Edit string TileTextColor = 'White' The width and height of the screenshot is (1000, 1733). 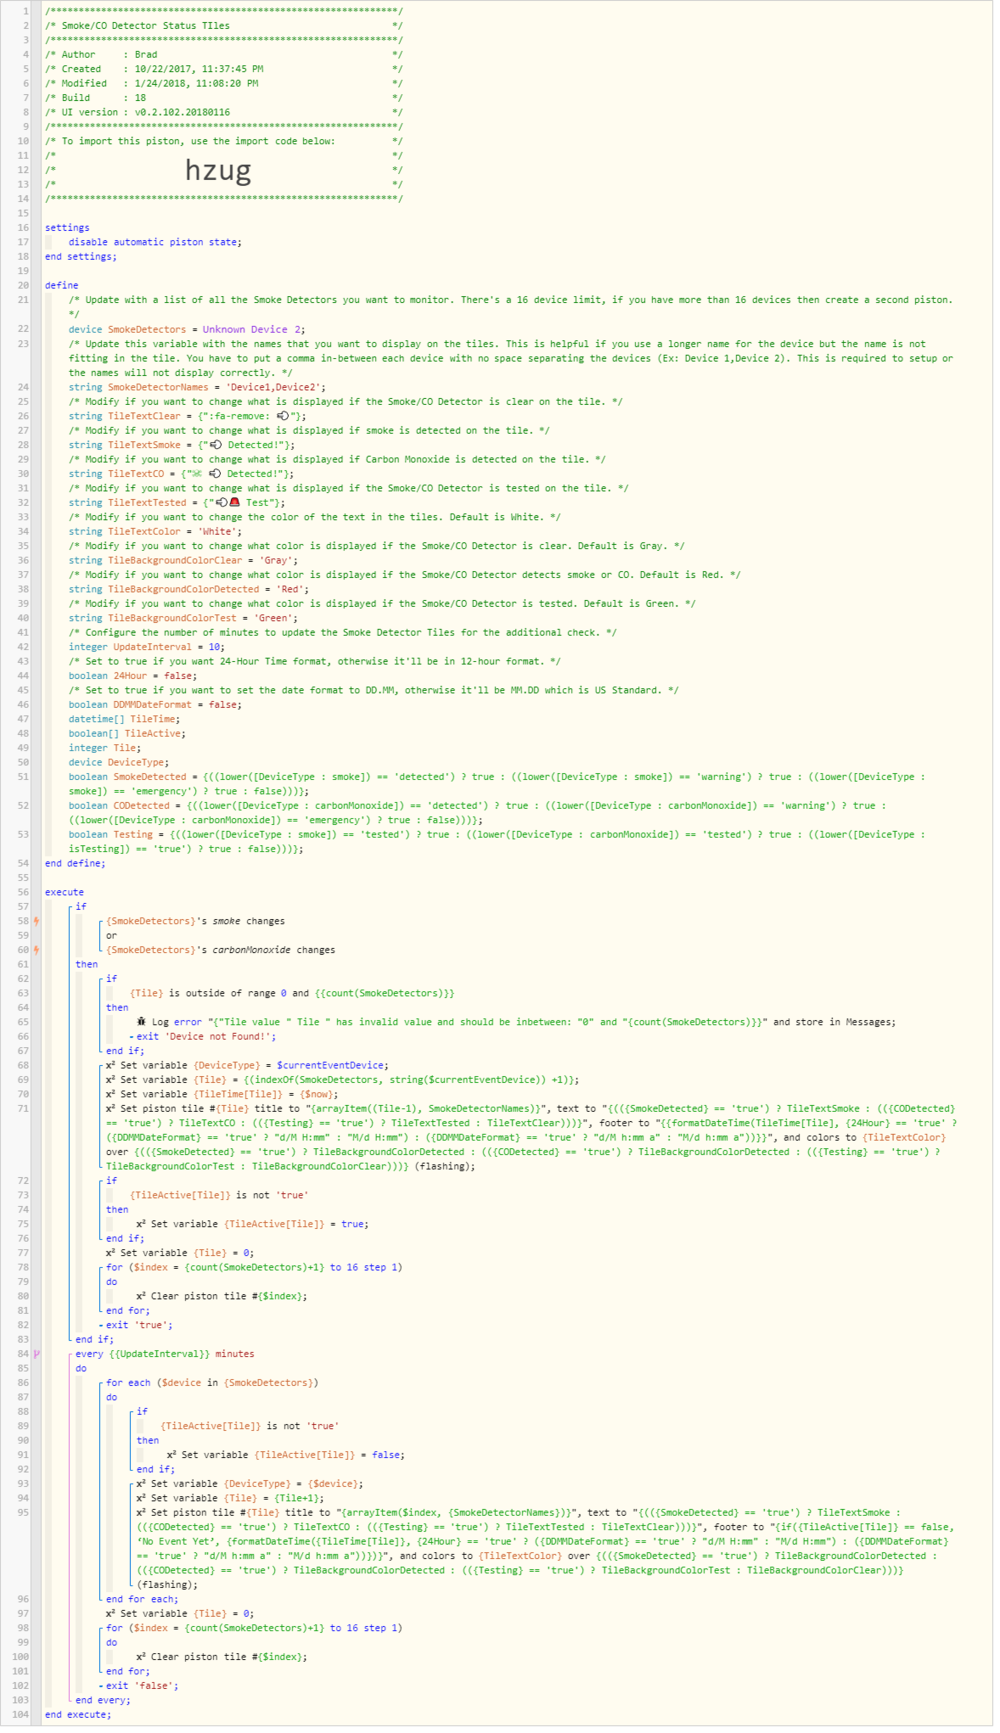(x=153, y=533)
